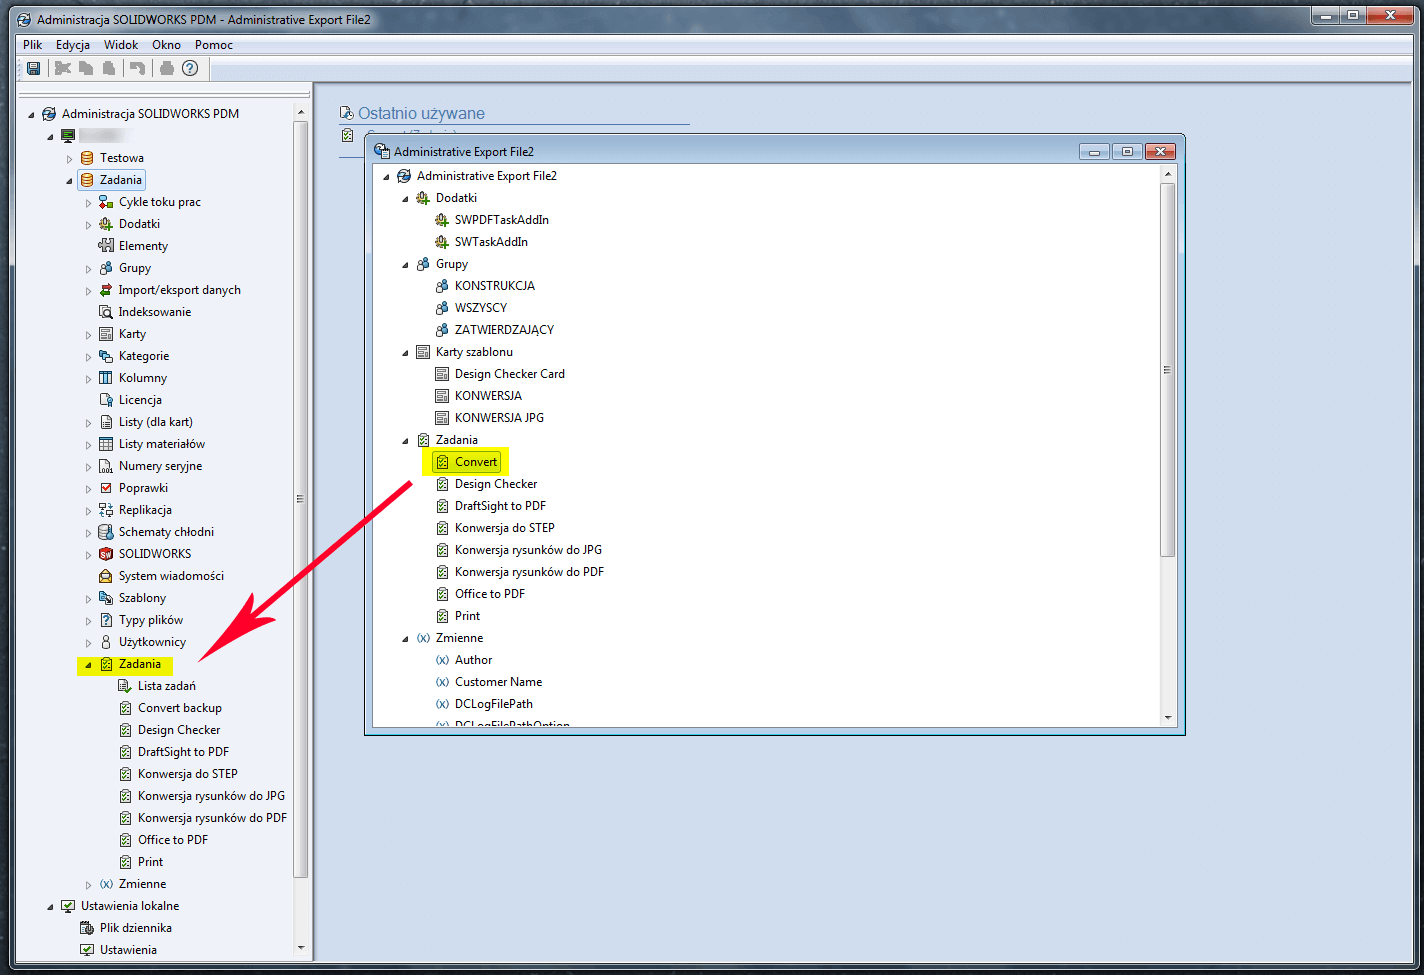Screen dimensions: 1424x975
Task: Click the SWPDFTaskAddIn add-in icon
Action: [442, 220]
